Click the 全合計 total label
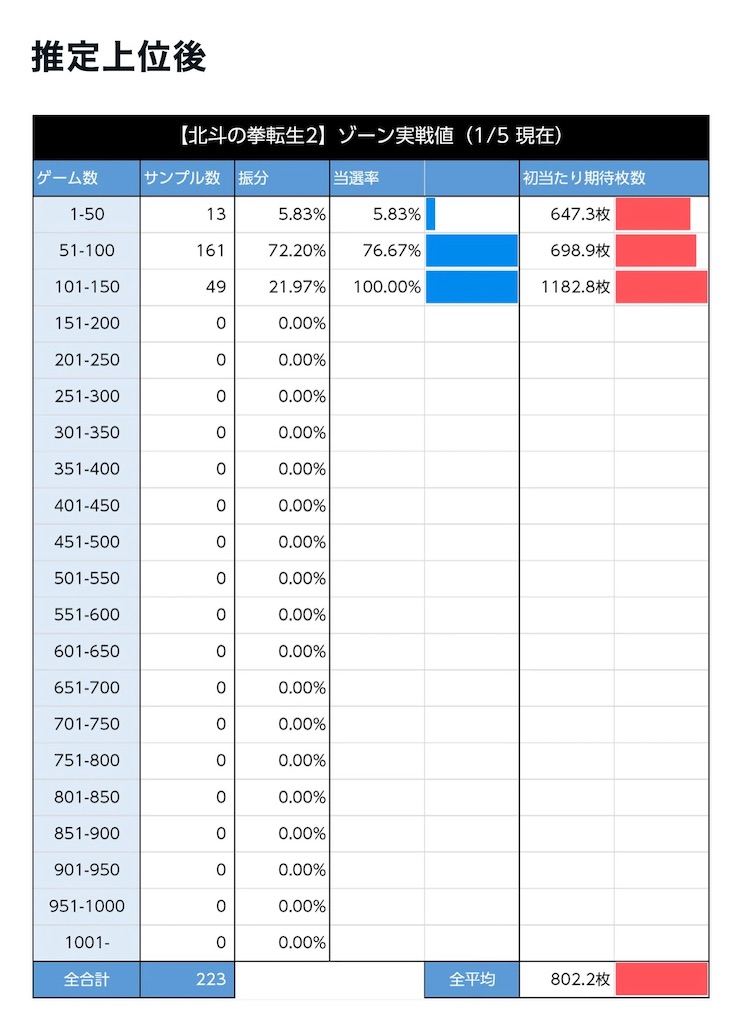 click(x=86, y=980)
